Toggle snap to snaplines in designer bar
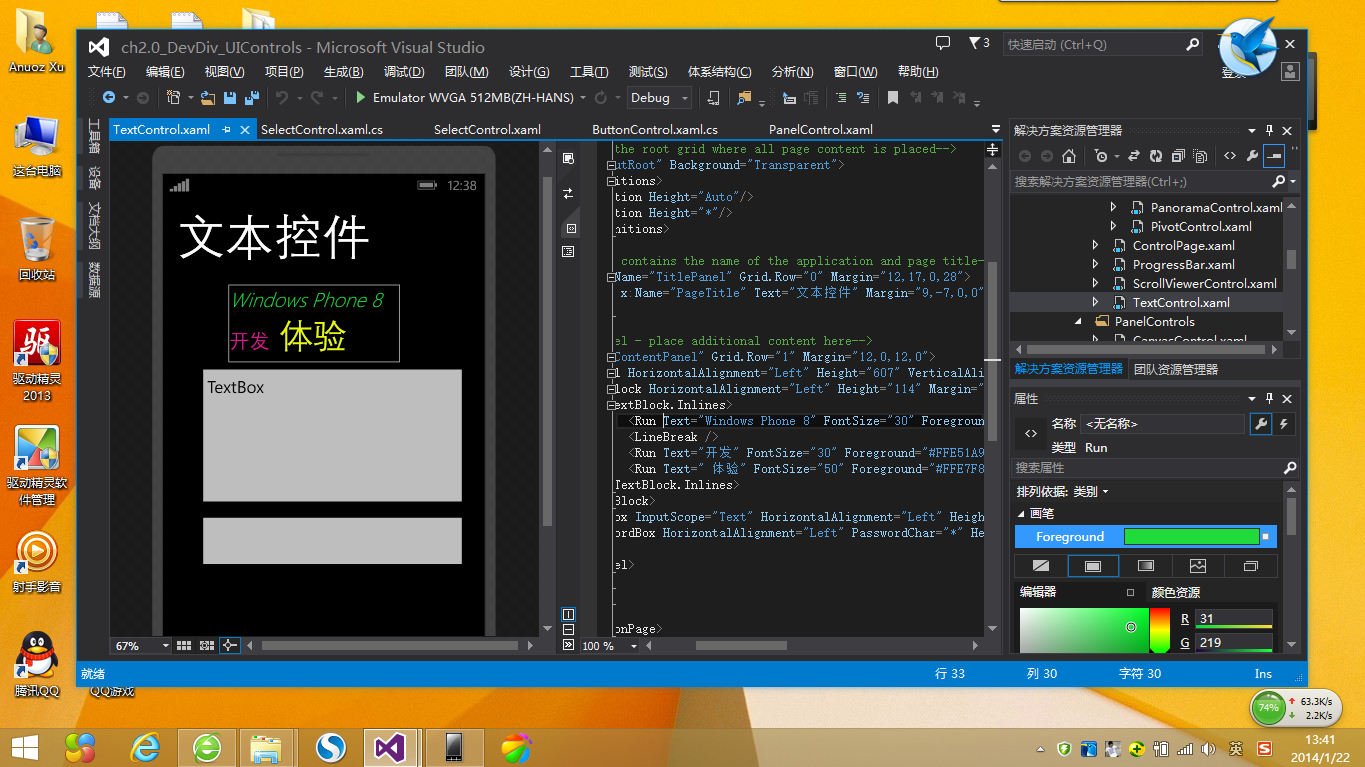 (x=229, y=646)
